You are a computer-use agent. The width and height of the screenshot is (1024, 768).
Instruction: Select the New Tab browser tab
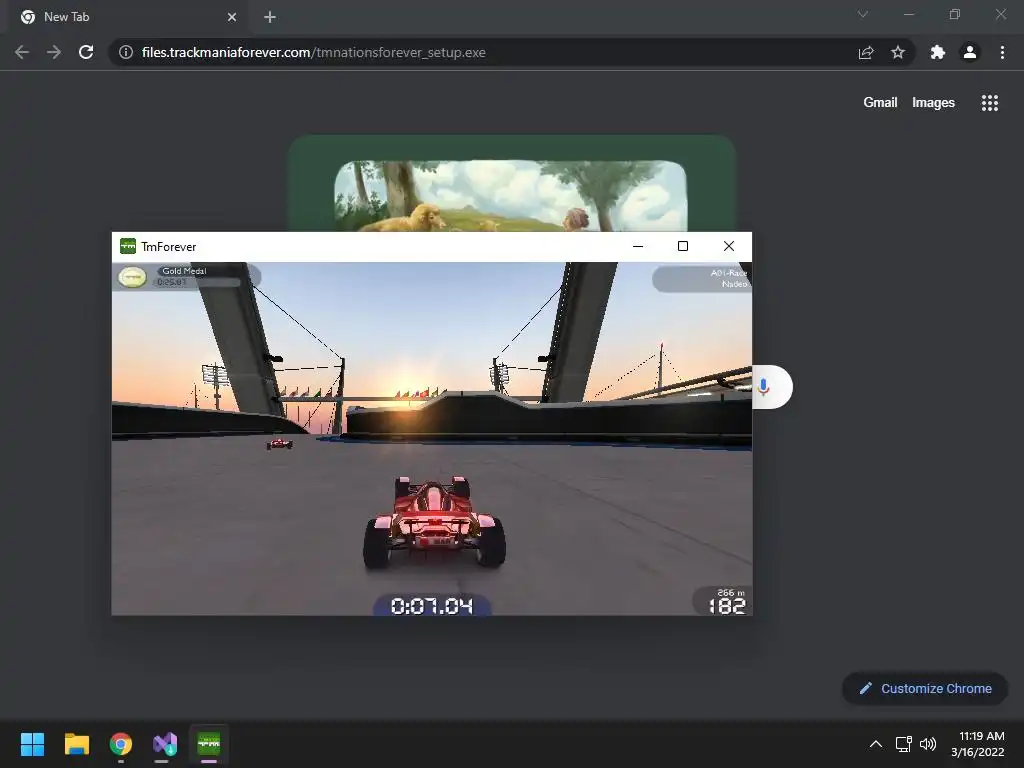pyautogui.click(x=129, y=17)
